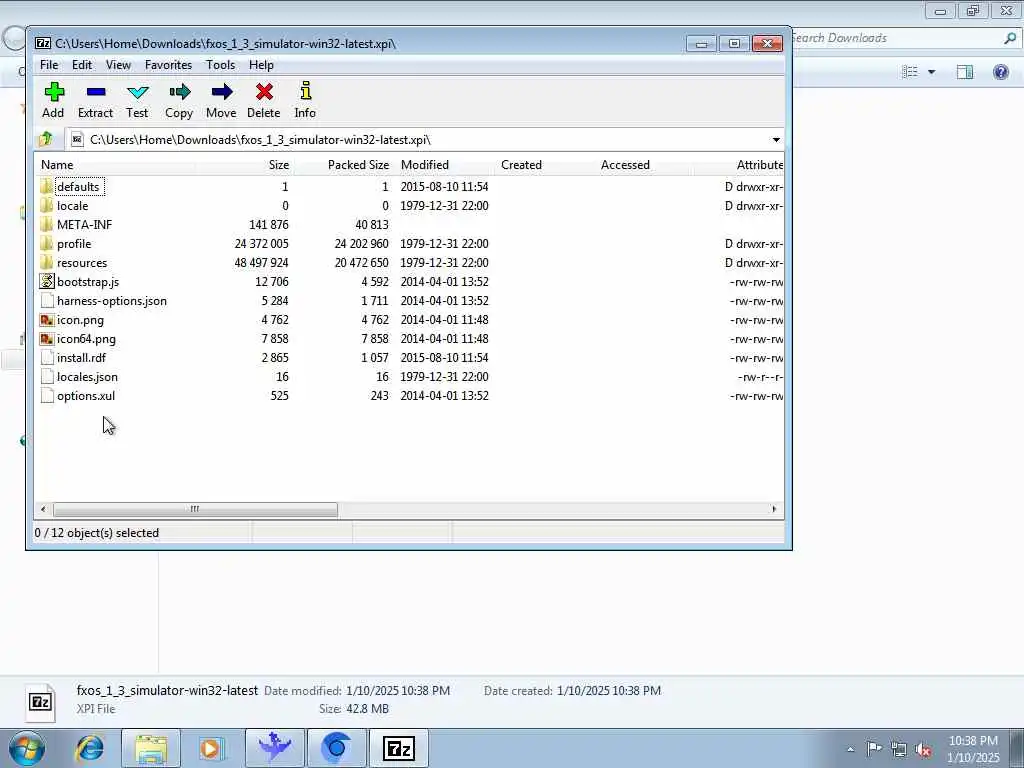Click the muted volume tray icon

click(923, 749)
